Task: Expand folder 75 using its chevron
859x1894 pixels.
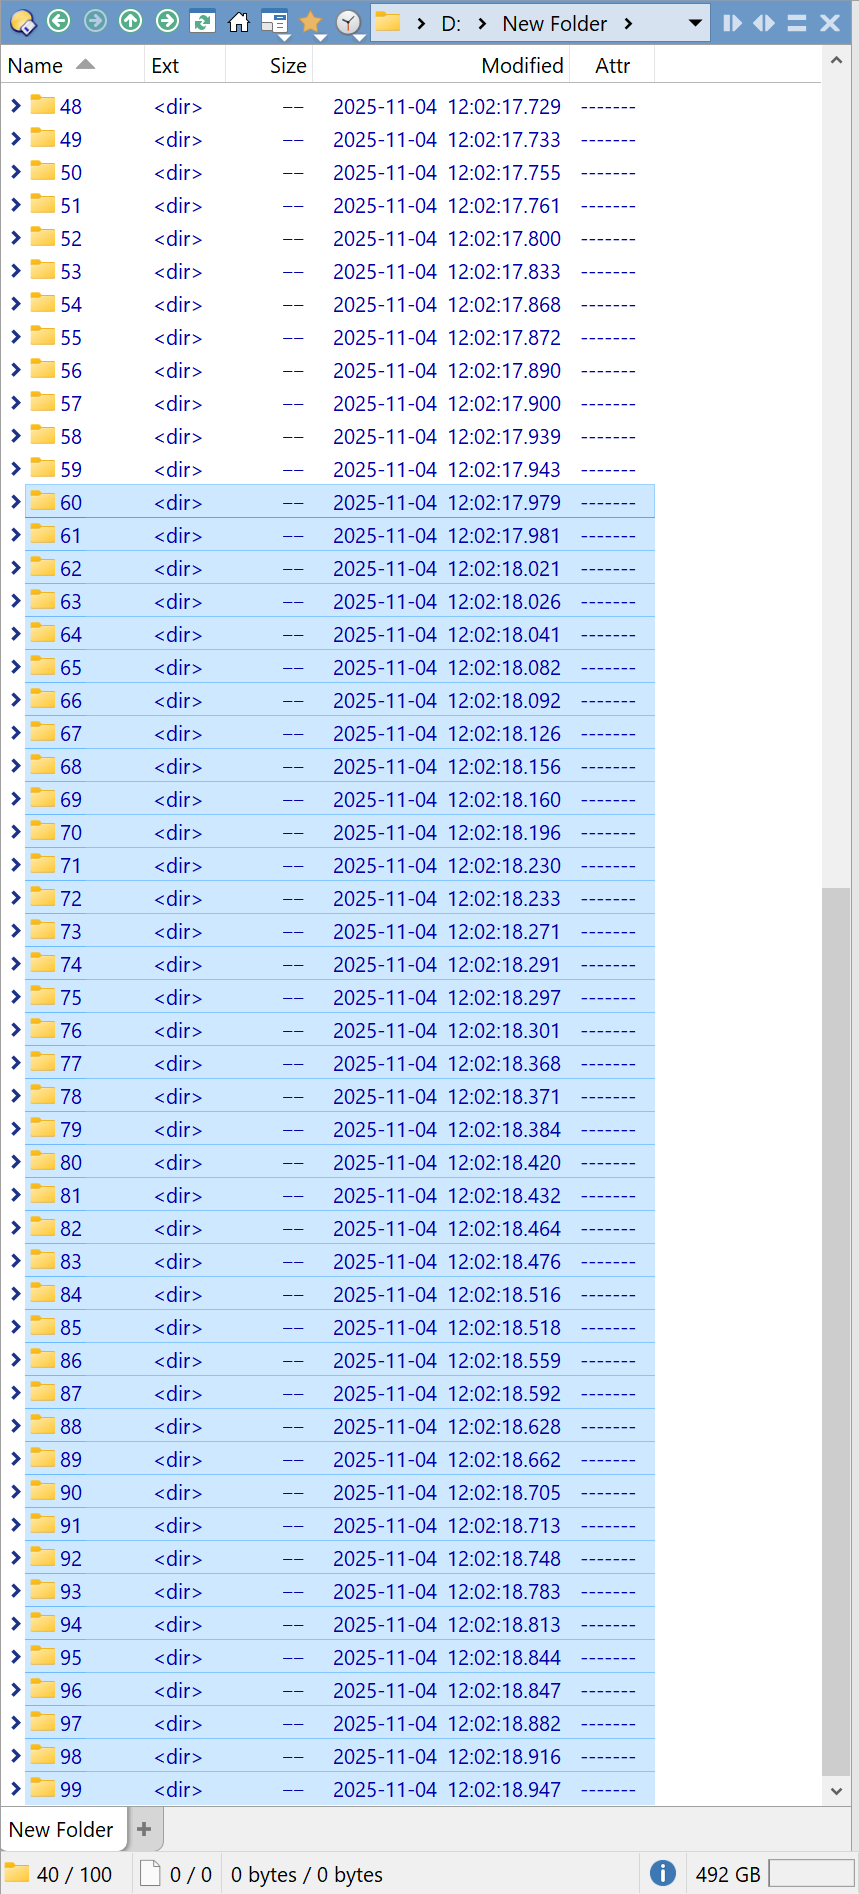Action: coord(15,997)
